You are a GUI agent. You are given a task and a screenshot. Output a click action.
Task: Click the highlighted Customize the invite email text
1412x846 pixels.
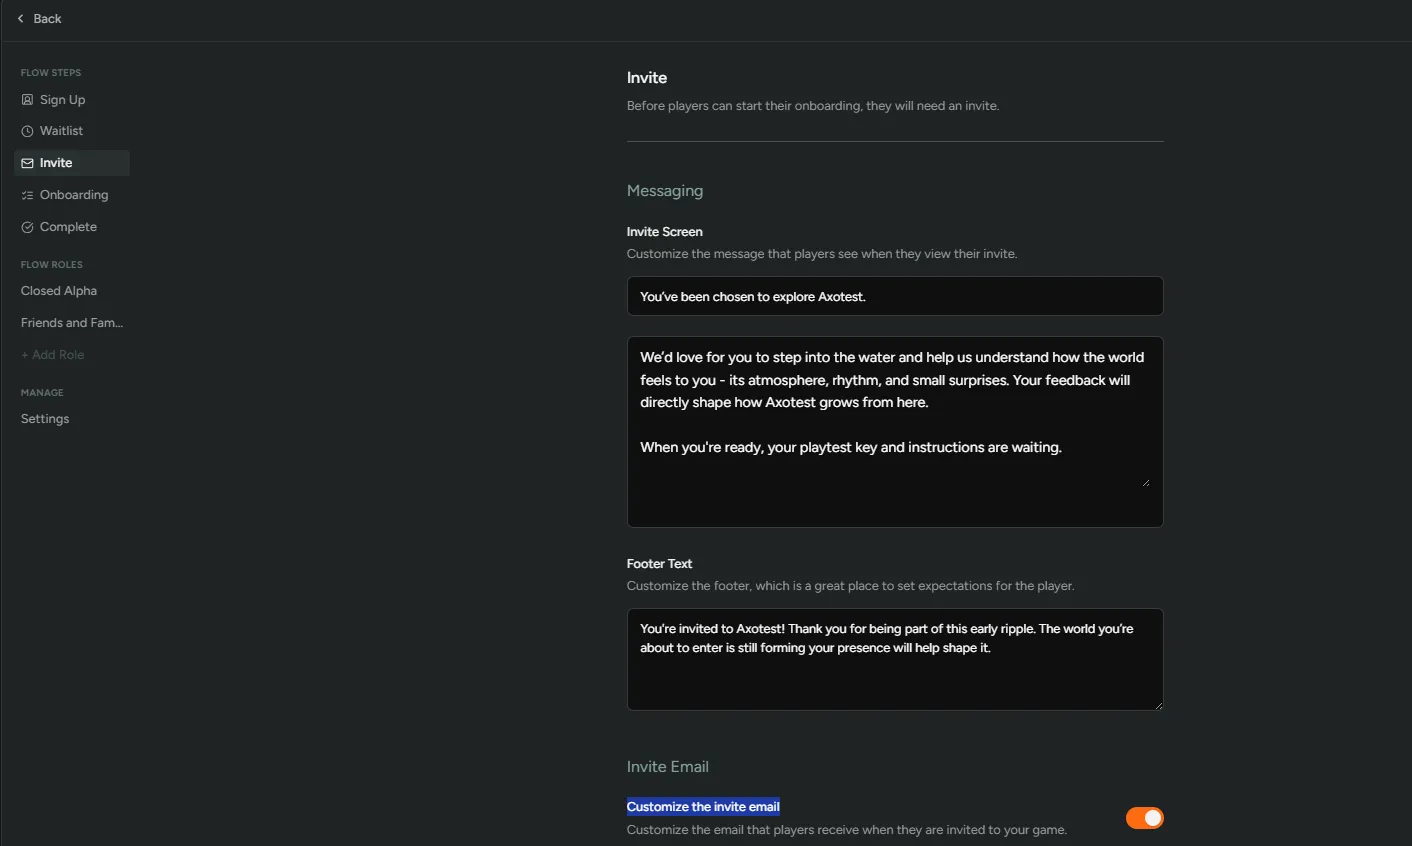(x=703, y=806)
